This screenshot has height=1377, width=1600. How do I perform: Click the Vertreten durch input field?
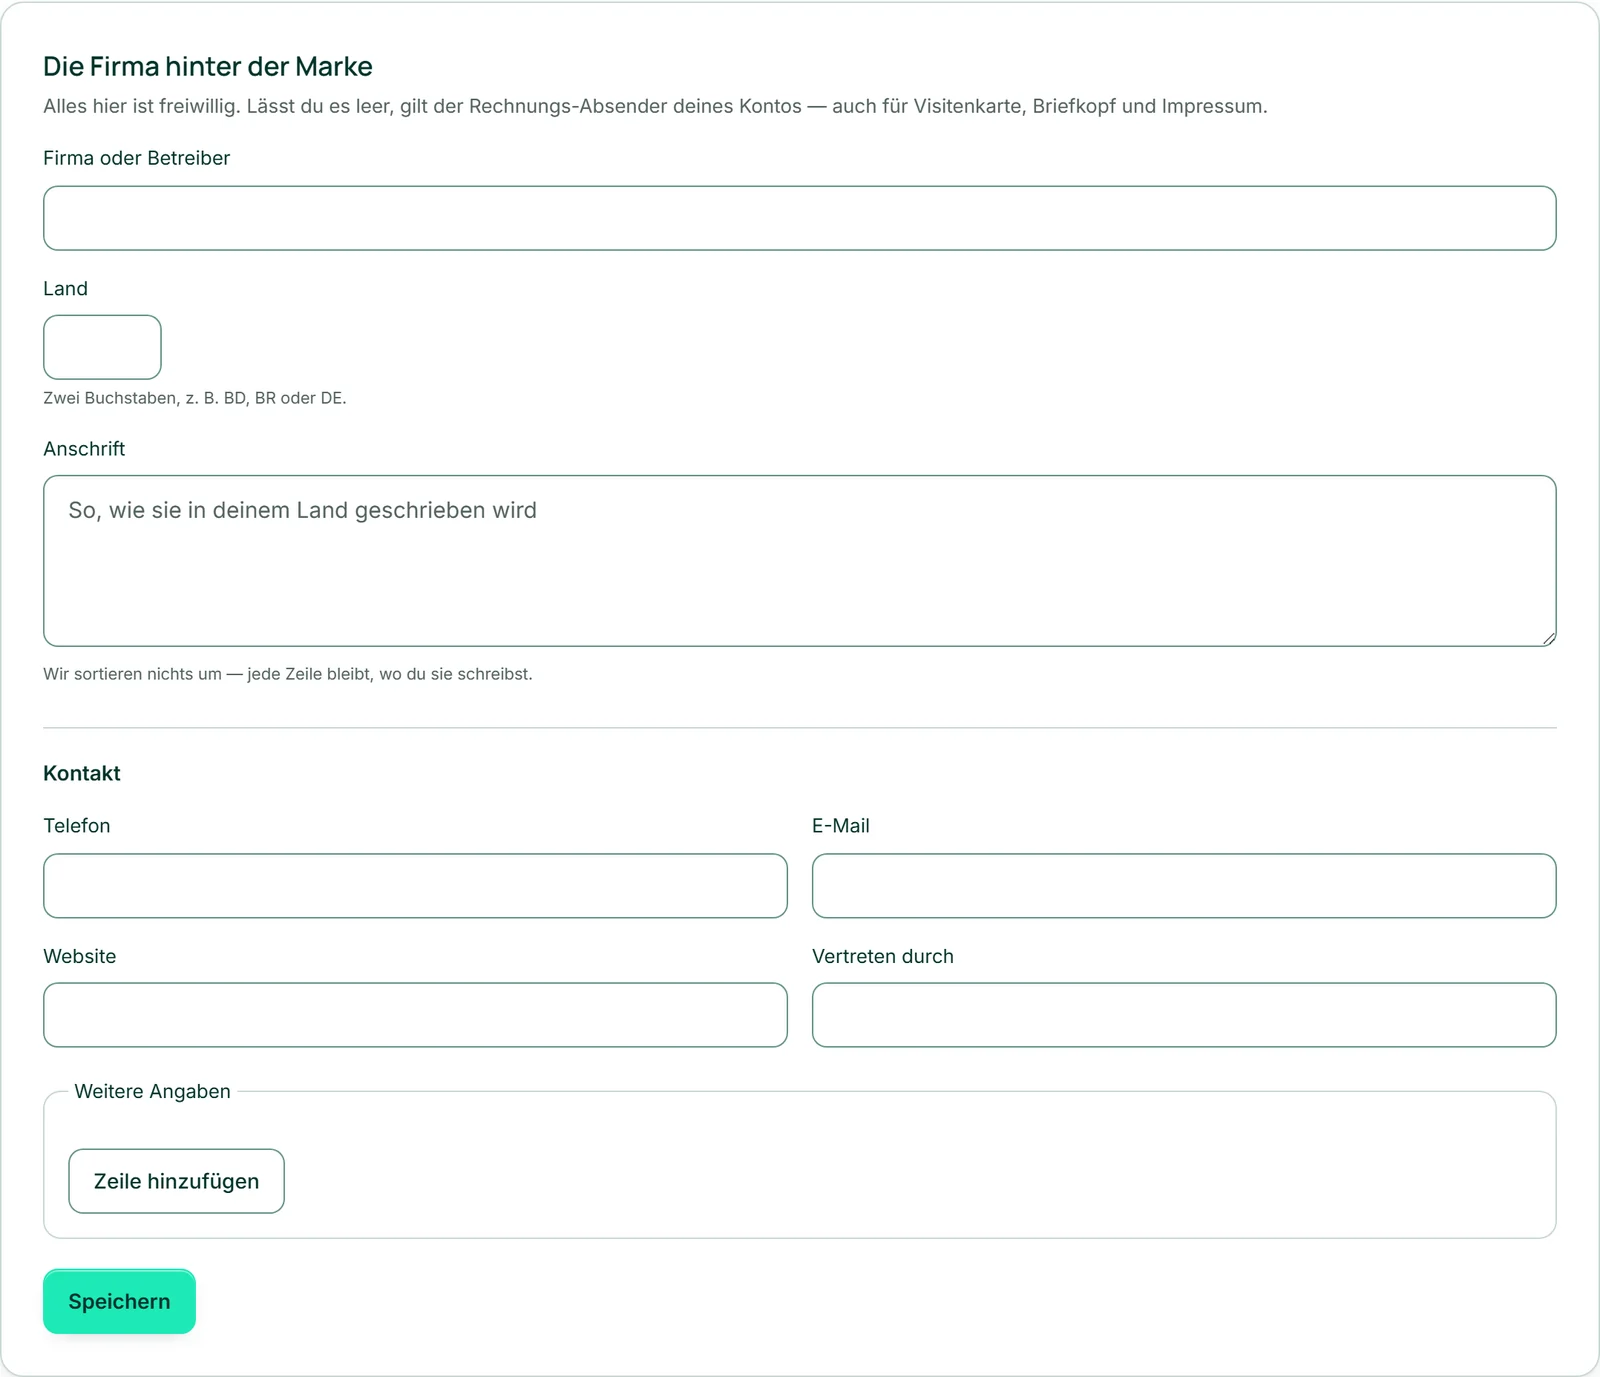point(1184,1015)
